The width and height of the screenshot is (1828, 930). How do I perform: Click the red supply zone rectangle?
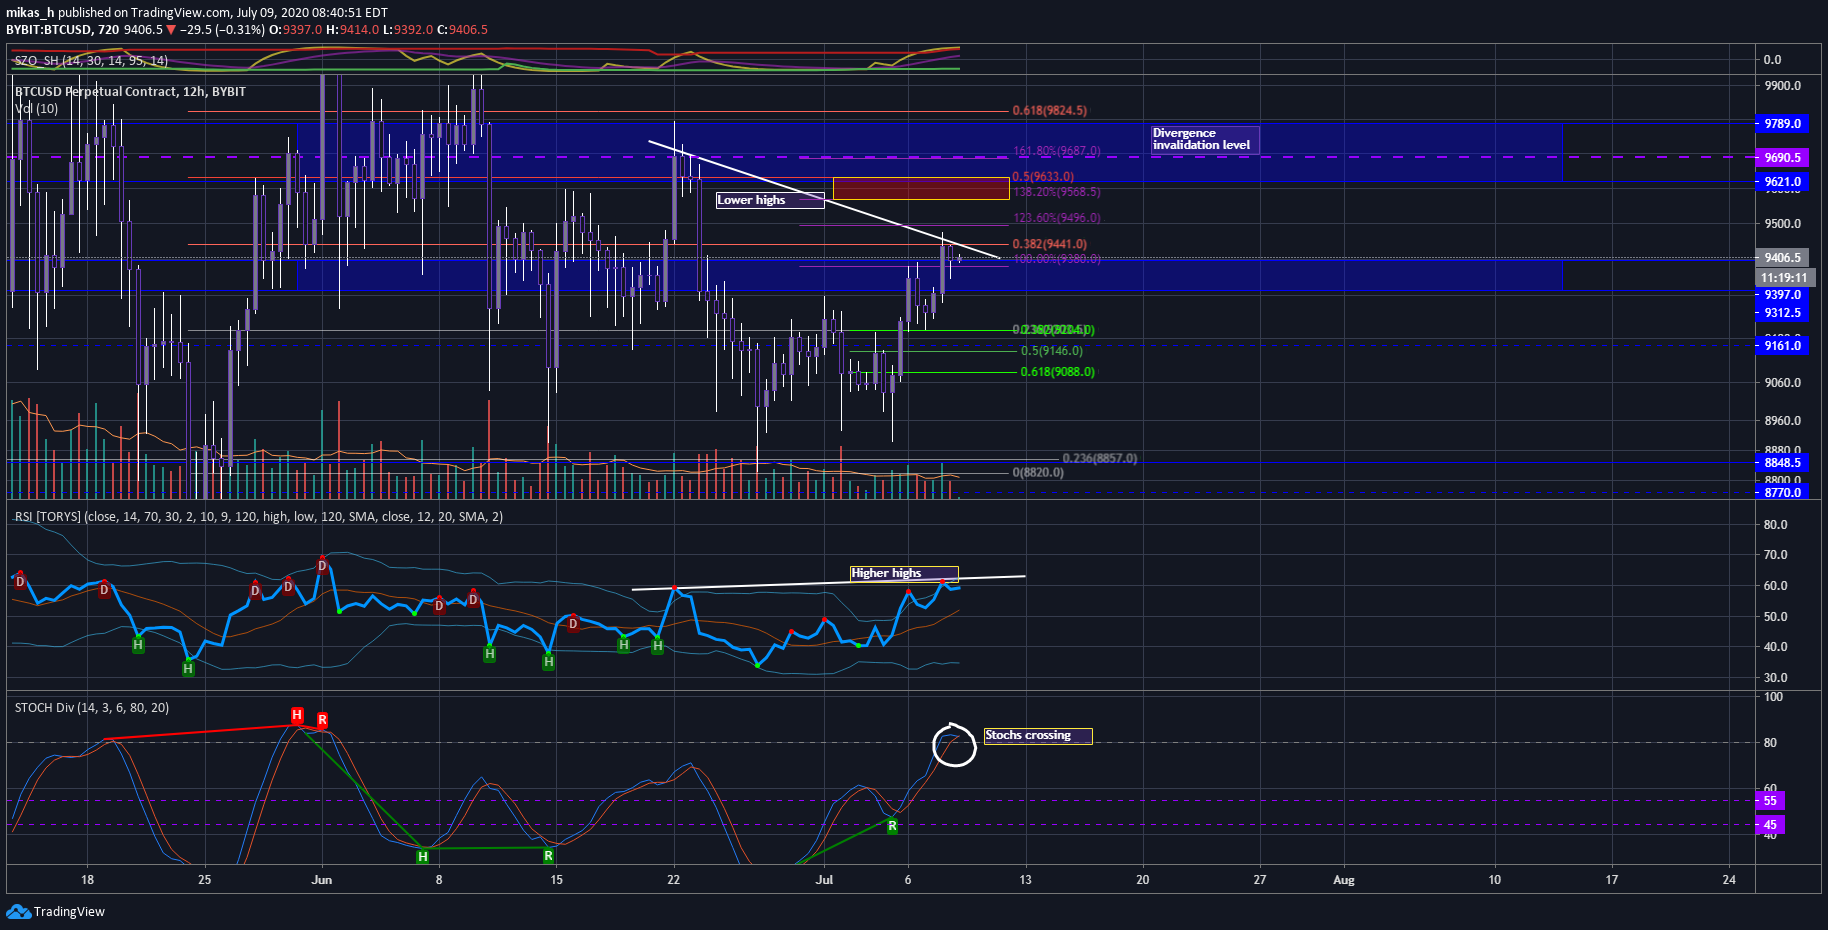point(921,188)
